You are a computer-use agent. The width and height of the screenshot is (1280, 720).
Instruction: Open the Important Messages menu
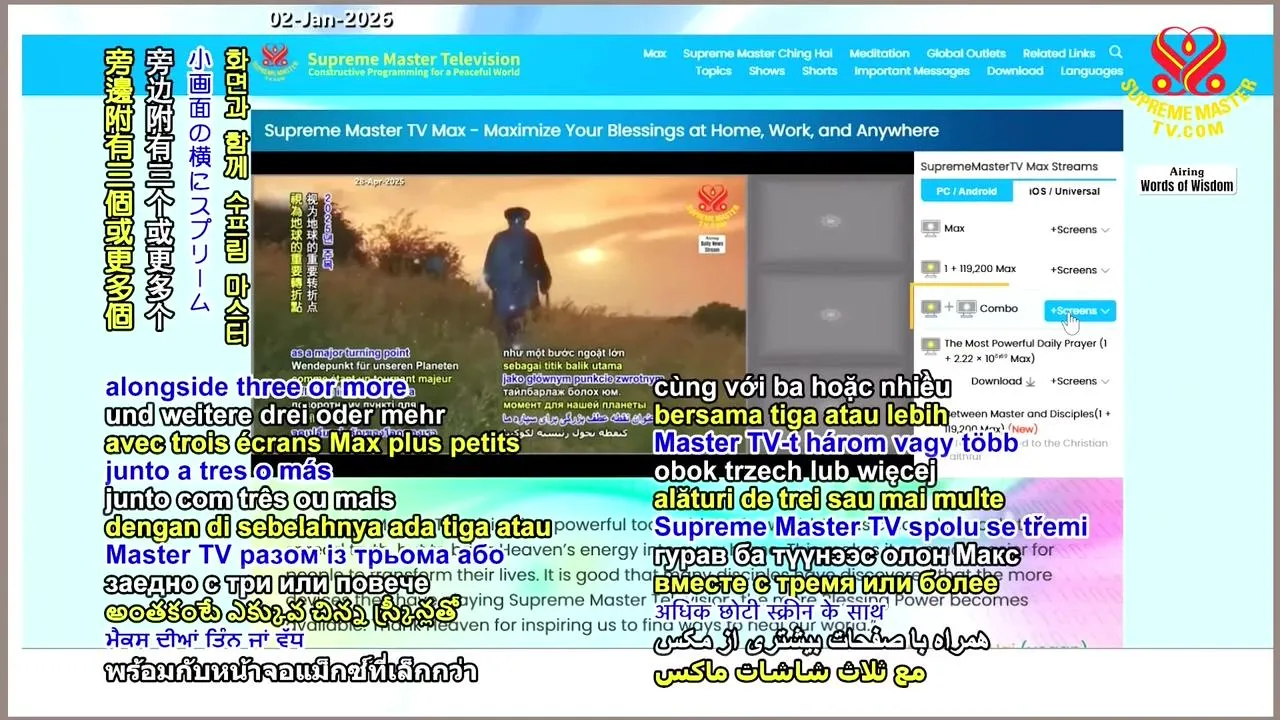[x=912, y=71]
